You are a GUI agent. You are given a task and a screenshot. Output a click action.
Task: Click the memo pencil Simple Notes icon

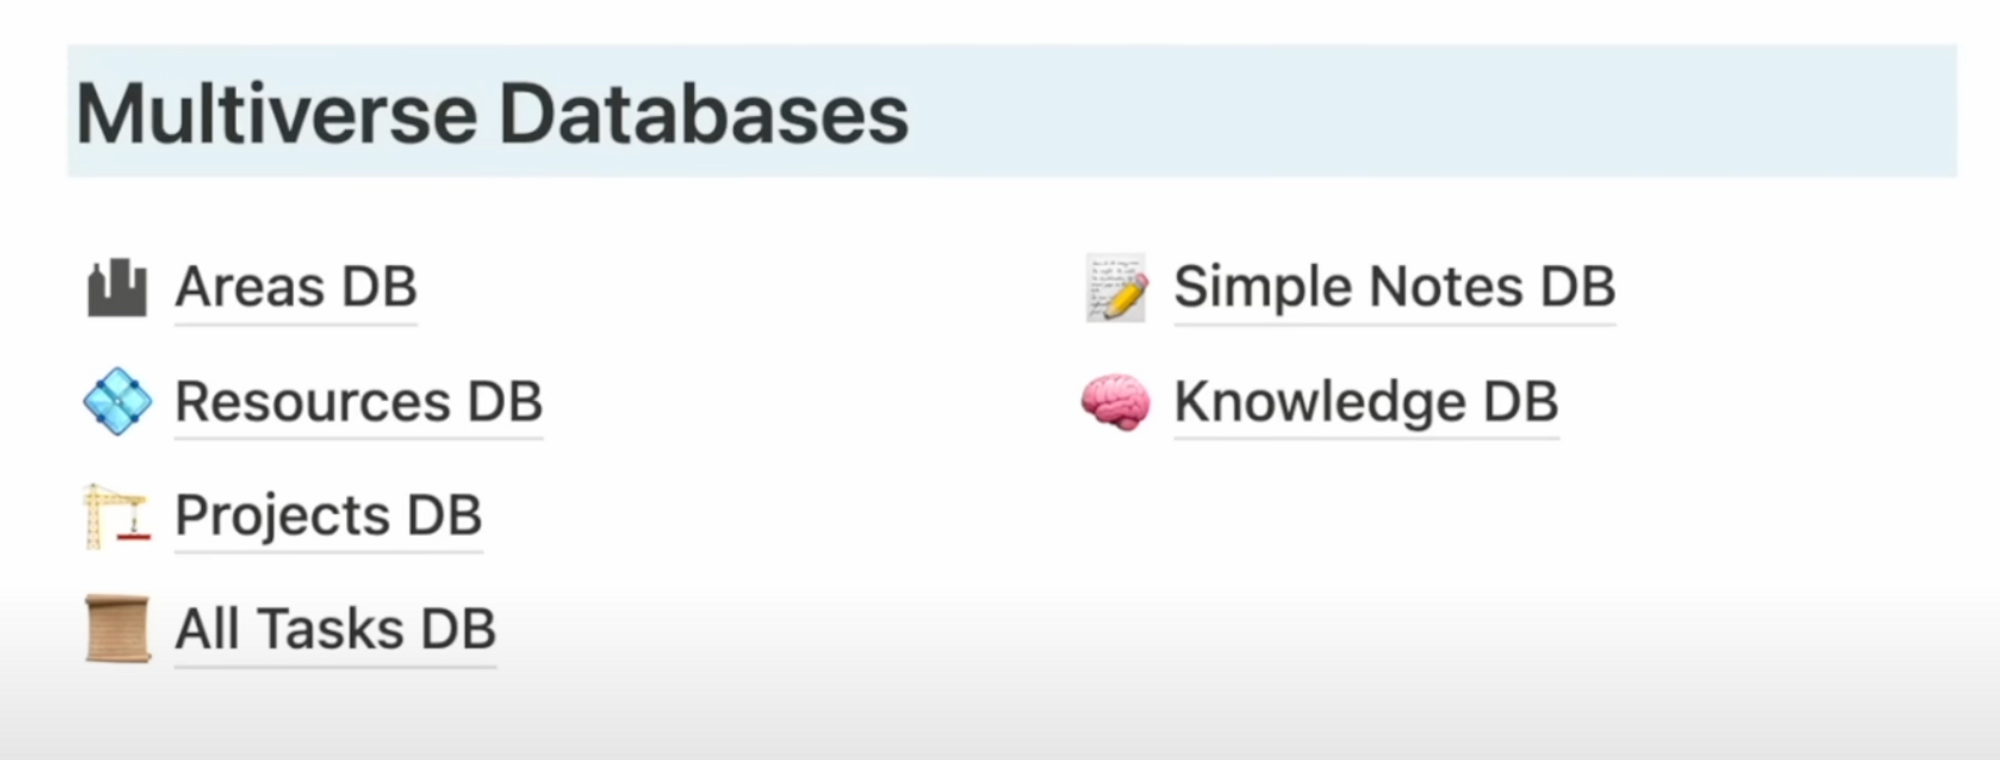(x=1115, y=288)
